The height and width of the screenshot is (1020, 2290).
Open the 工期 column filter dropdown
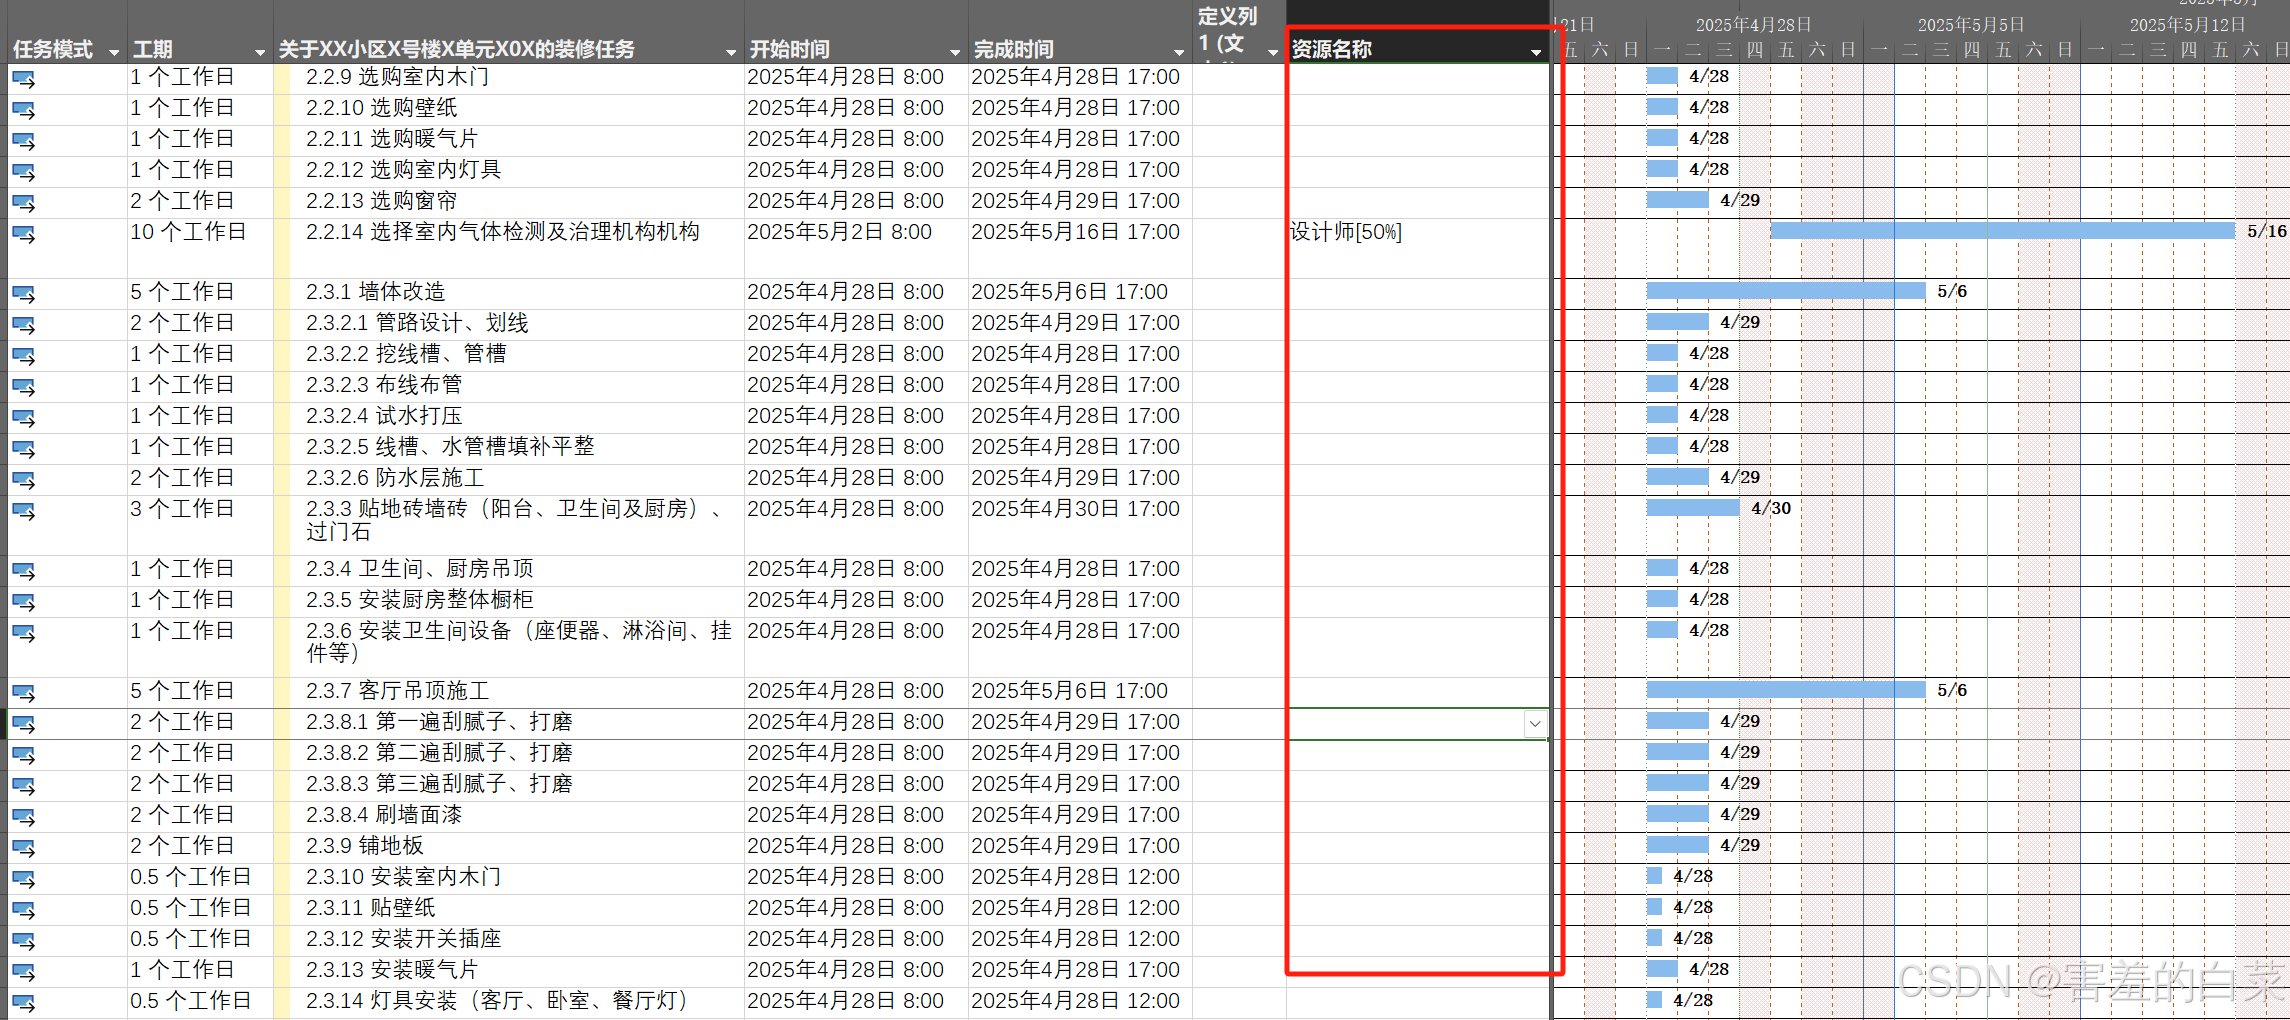(x=259, y=51)
